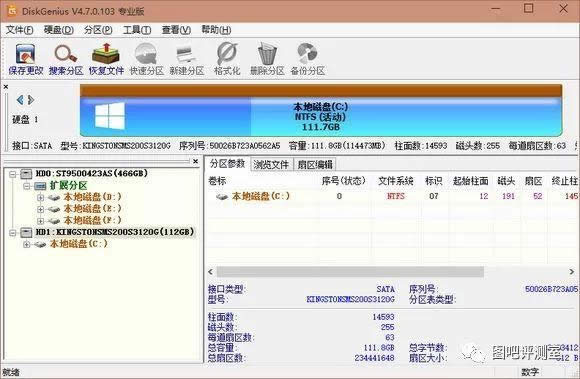Open the 备份分区 backup partition tool
This screenshot has height=379, width=580.
[307, 59]
